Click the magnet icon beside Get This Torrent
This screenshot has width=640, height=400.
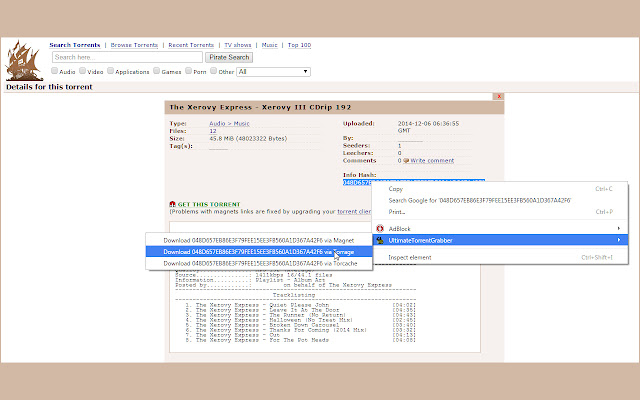172,204
